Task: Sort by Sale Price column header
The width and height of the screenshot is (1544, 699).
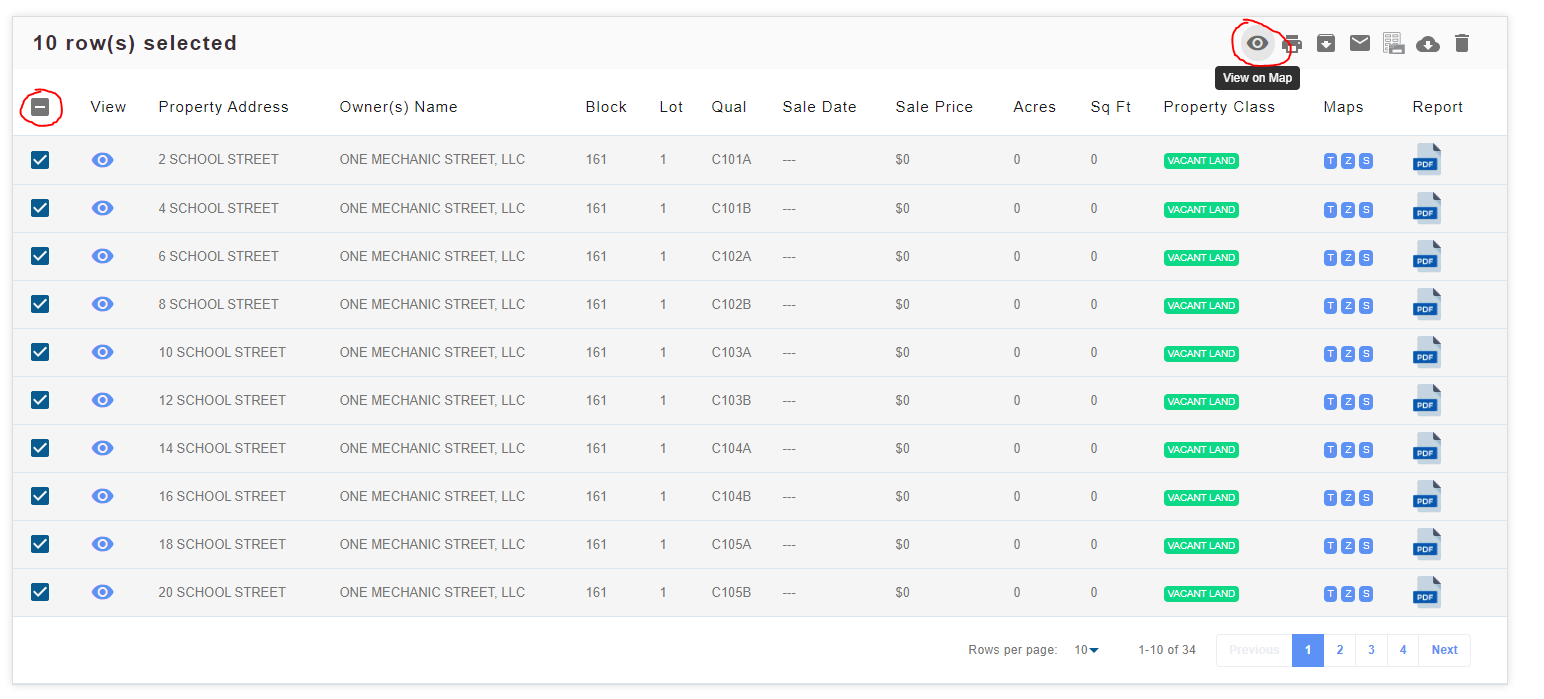Action: tap(934, 107)
